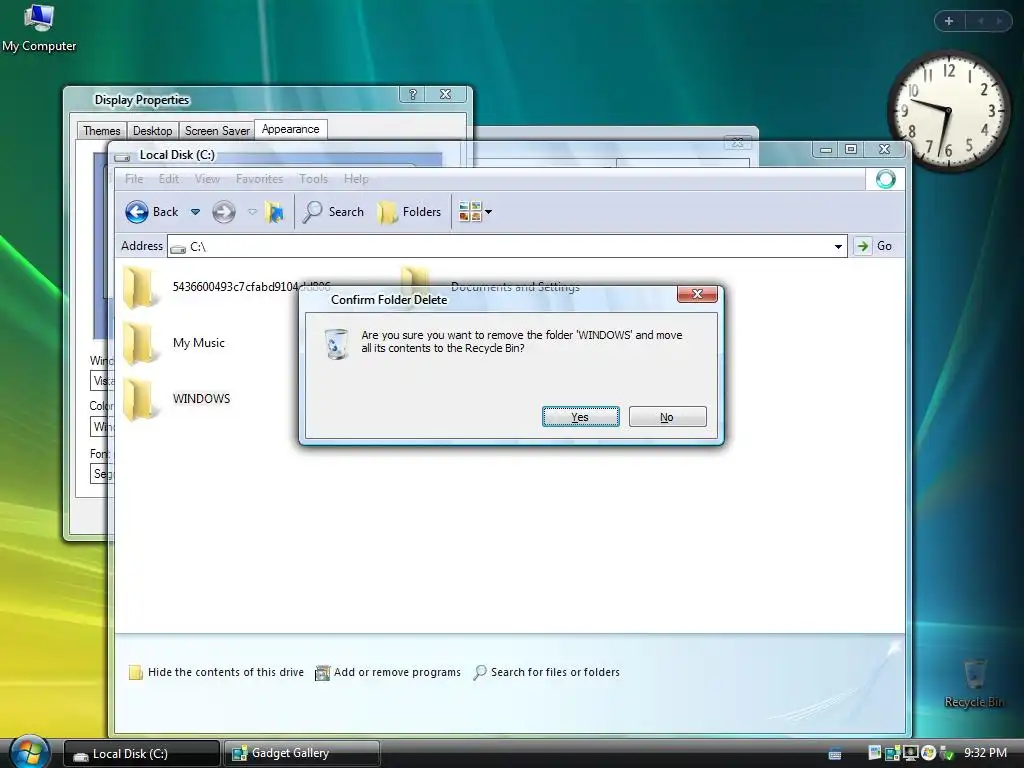Click the sidebar next gadgets arrow
This screenshot has height=768, width=1024.
(999, 21)
